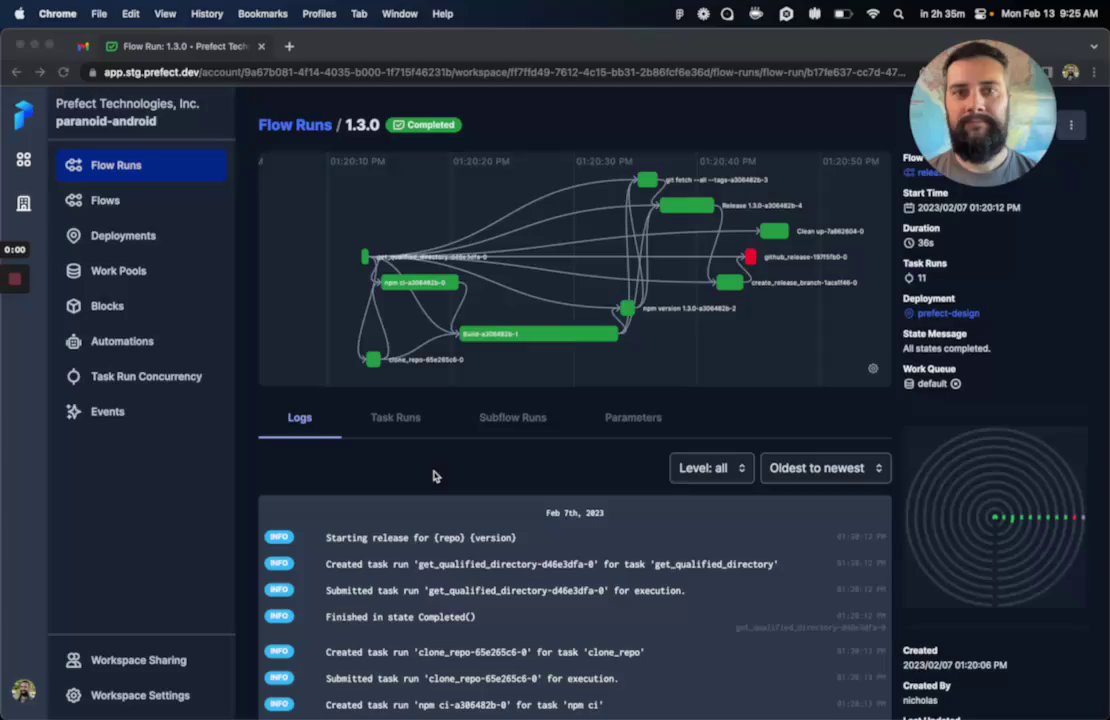Click the Completed status badge
Viewport: 1110px width, 720px height.
(423, 125)
